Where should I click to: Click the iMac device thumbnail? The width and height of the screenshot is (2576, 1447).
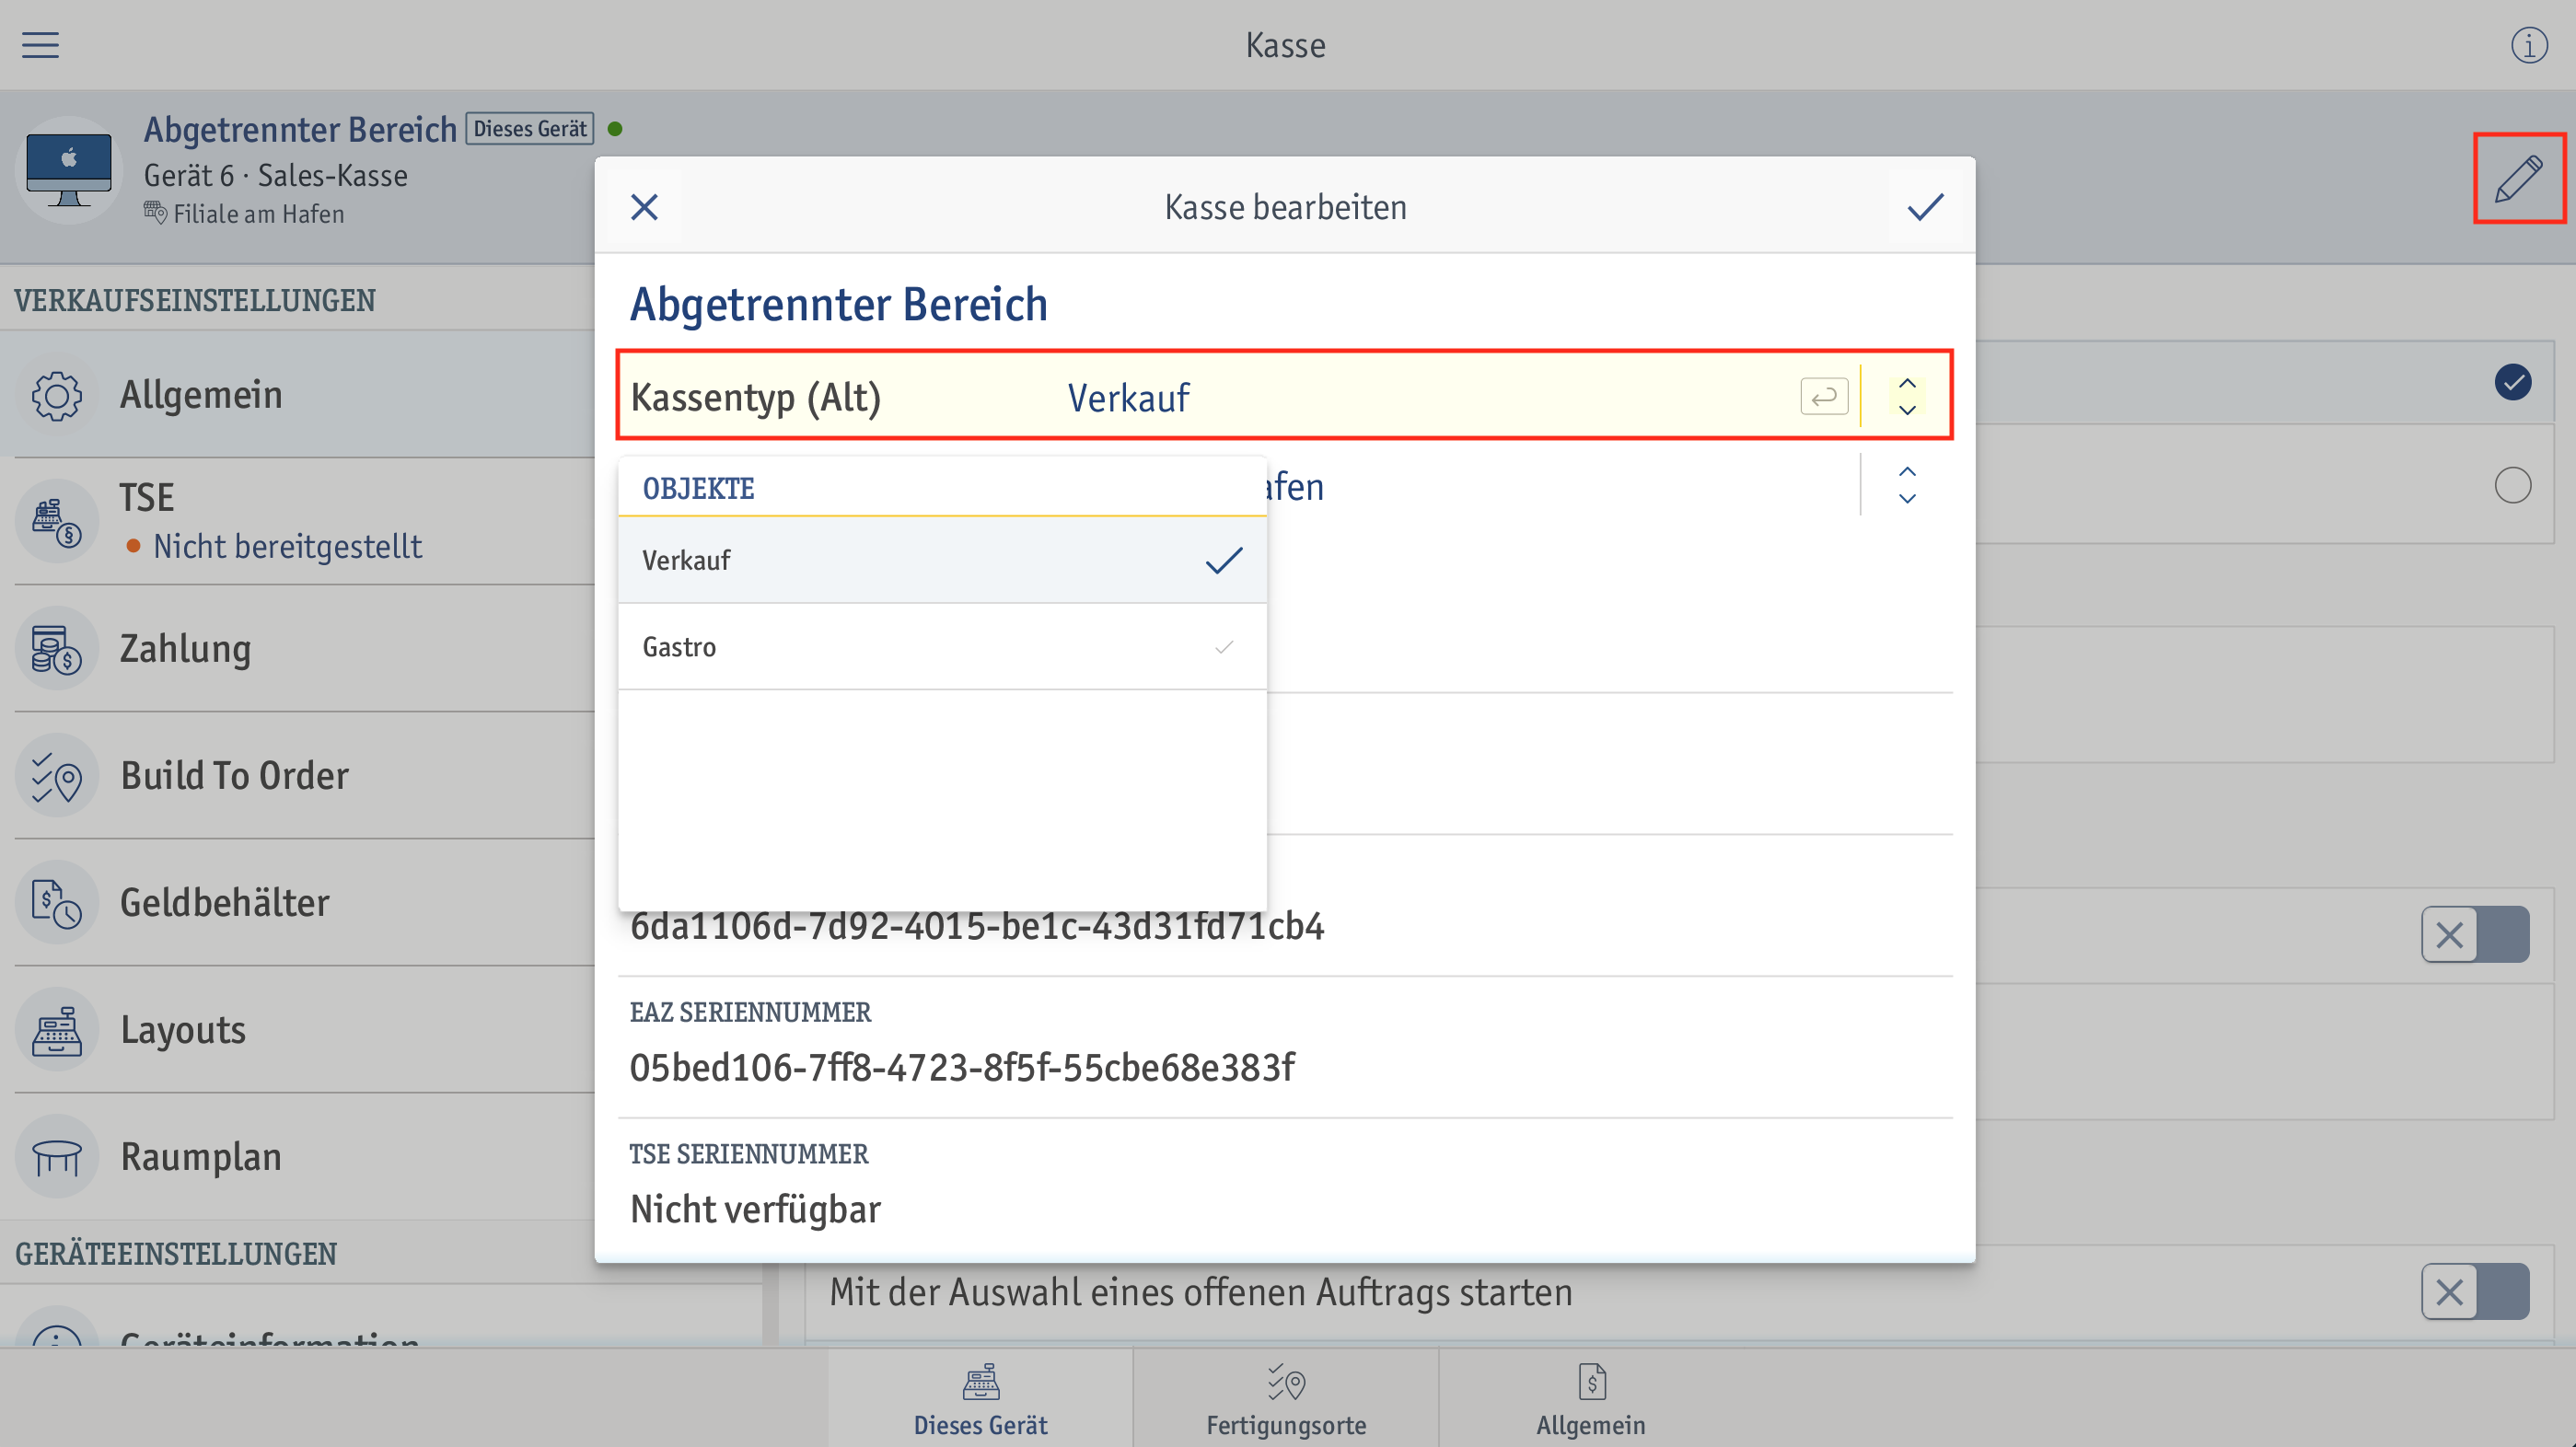pos(69,170)
